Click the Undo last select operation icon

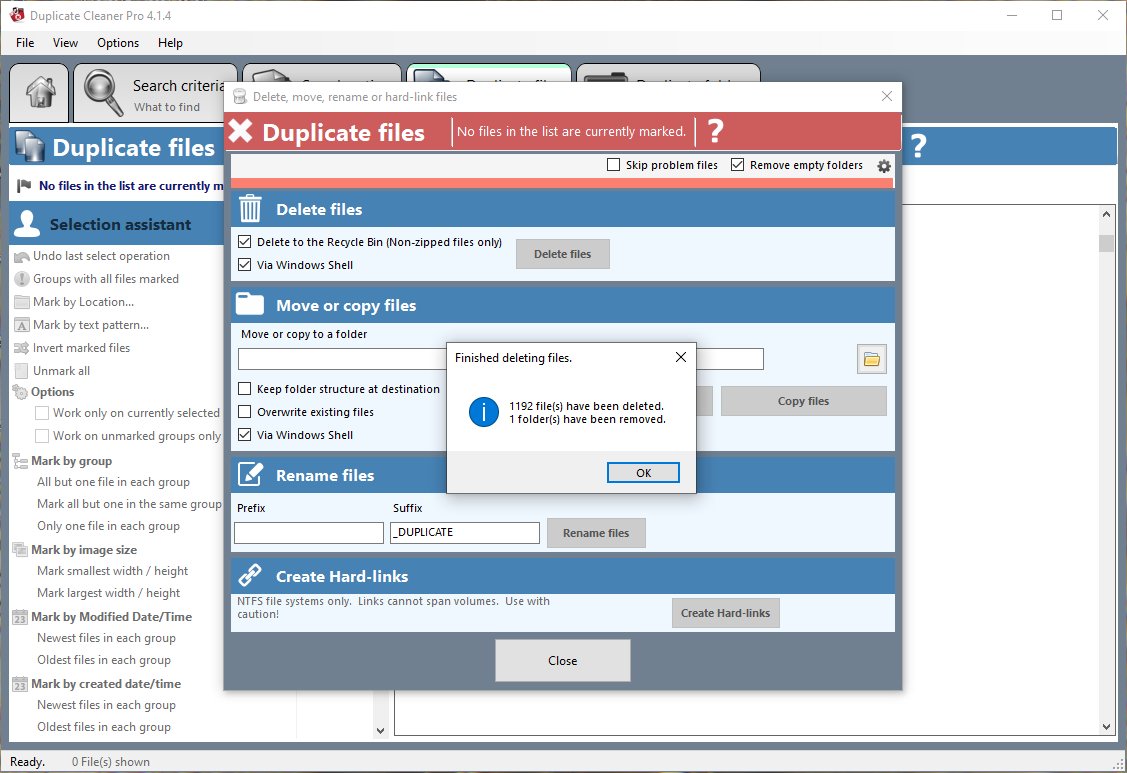[x=22, y=256]
